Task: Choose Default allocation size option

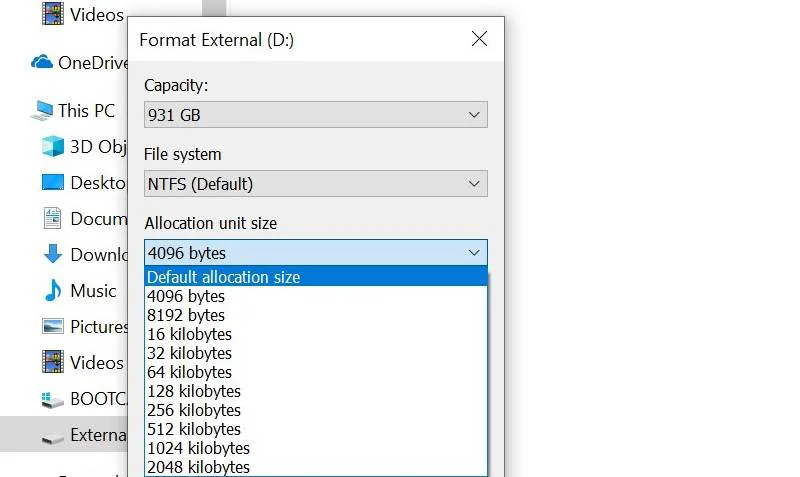Action: click(316, 277)
